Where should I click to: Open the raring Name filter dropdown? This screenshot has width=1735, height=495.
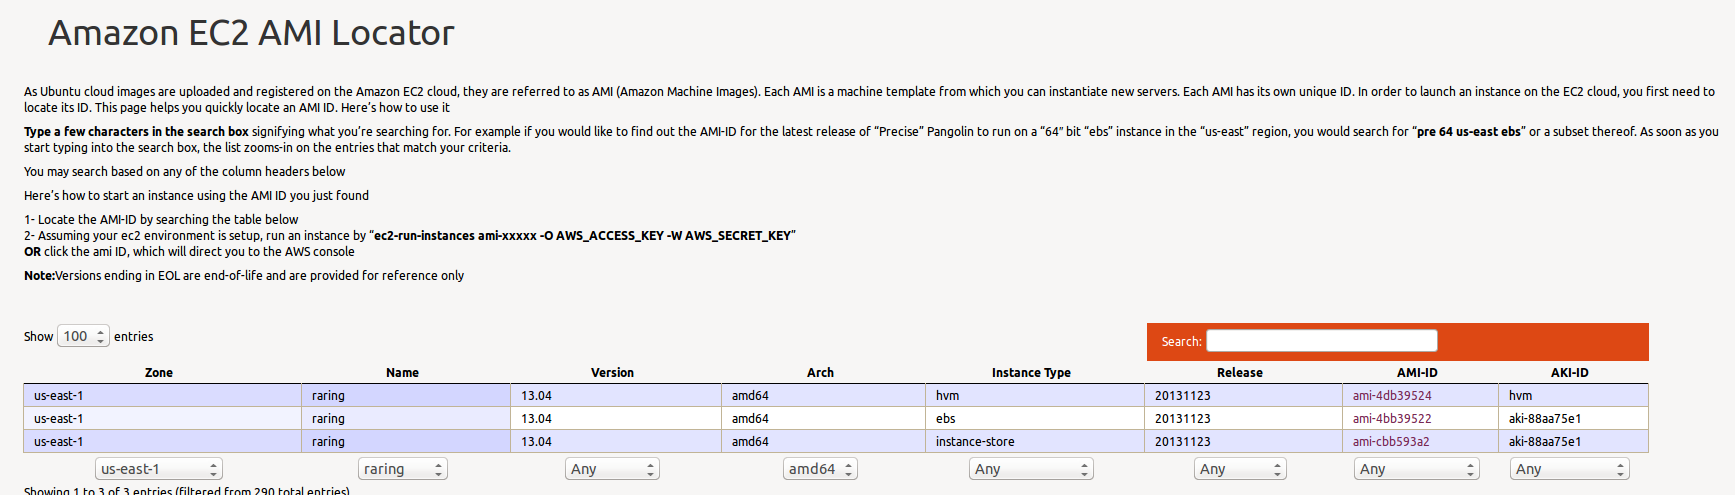[402, 469]
